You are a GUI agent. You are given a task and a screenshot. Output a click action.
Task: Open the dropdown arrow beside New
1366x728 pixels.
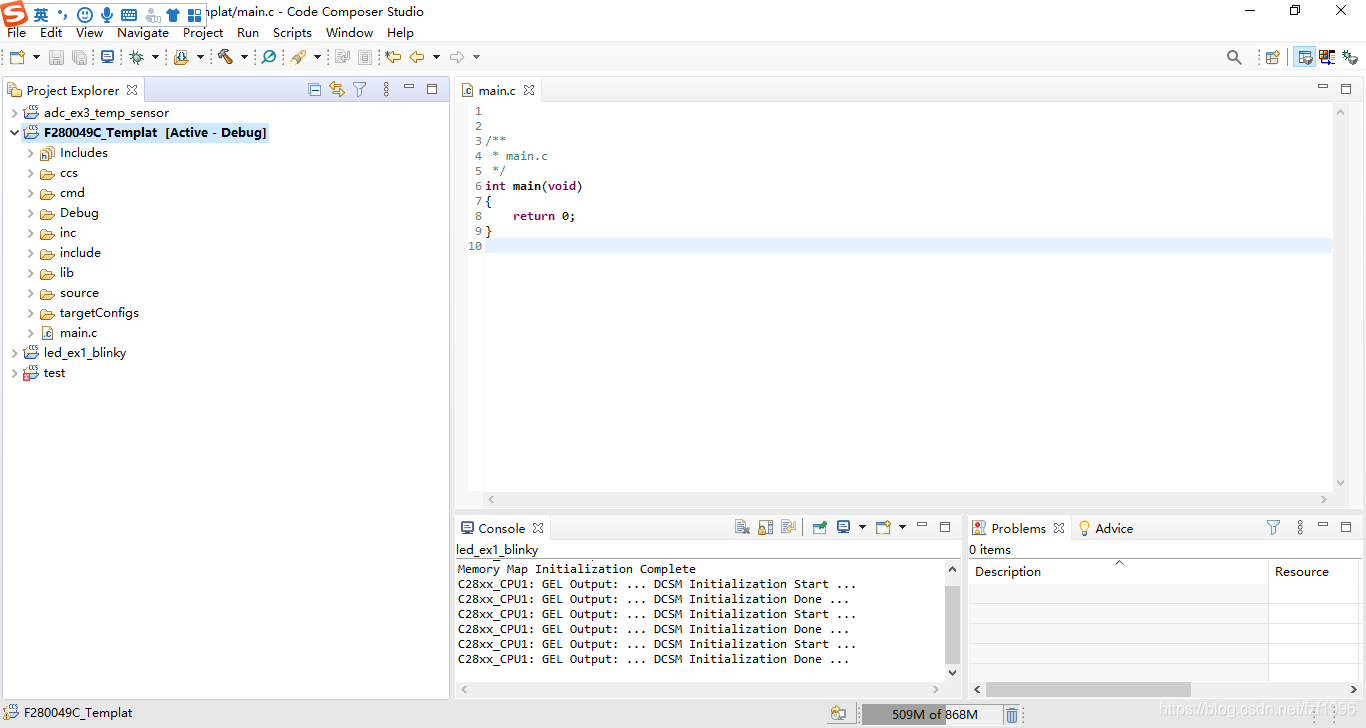37,57
